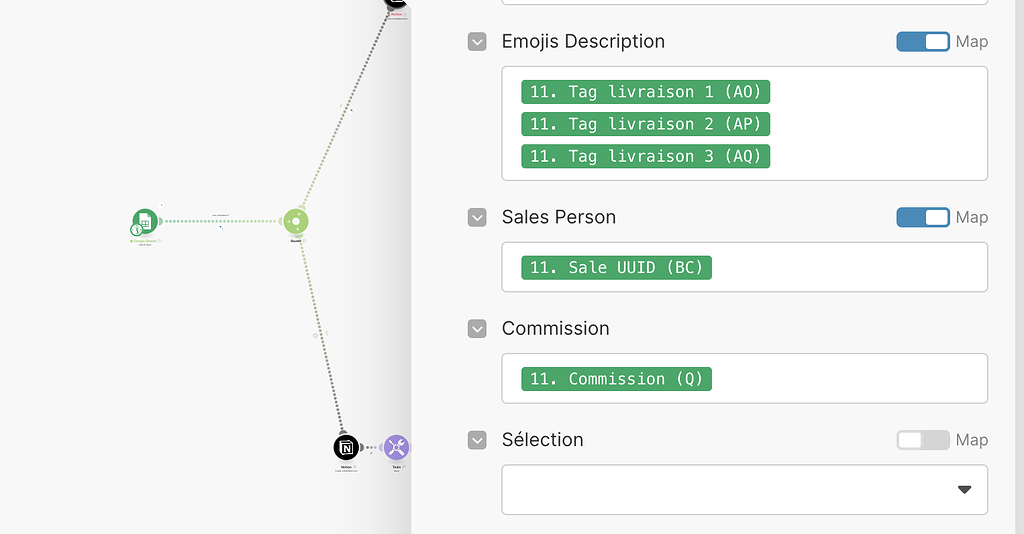1024x534 pixels.
Task: Open the Sélection dropdown list
Action: pyautogui.click(x=744, y=489)
